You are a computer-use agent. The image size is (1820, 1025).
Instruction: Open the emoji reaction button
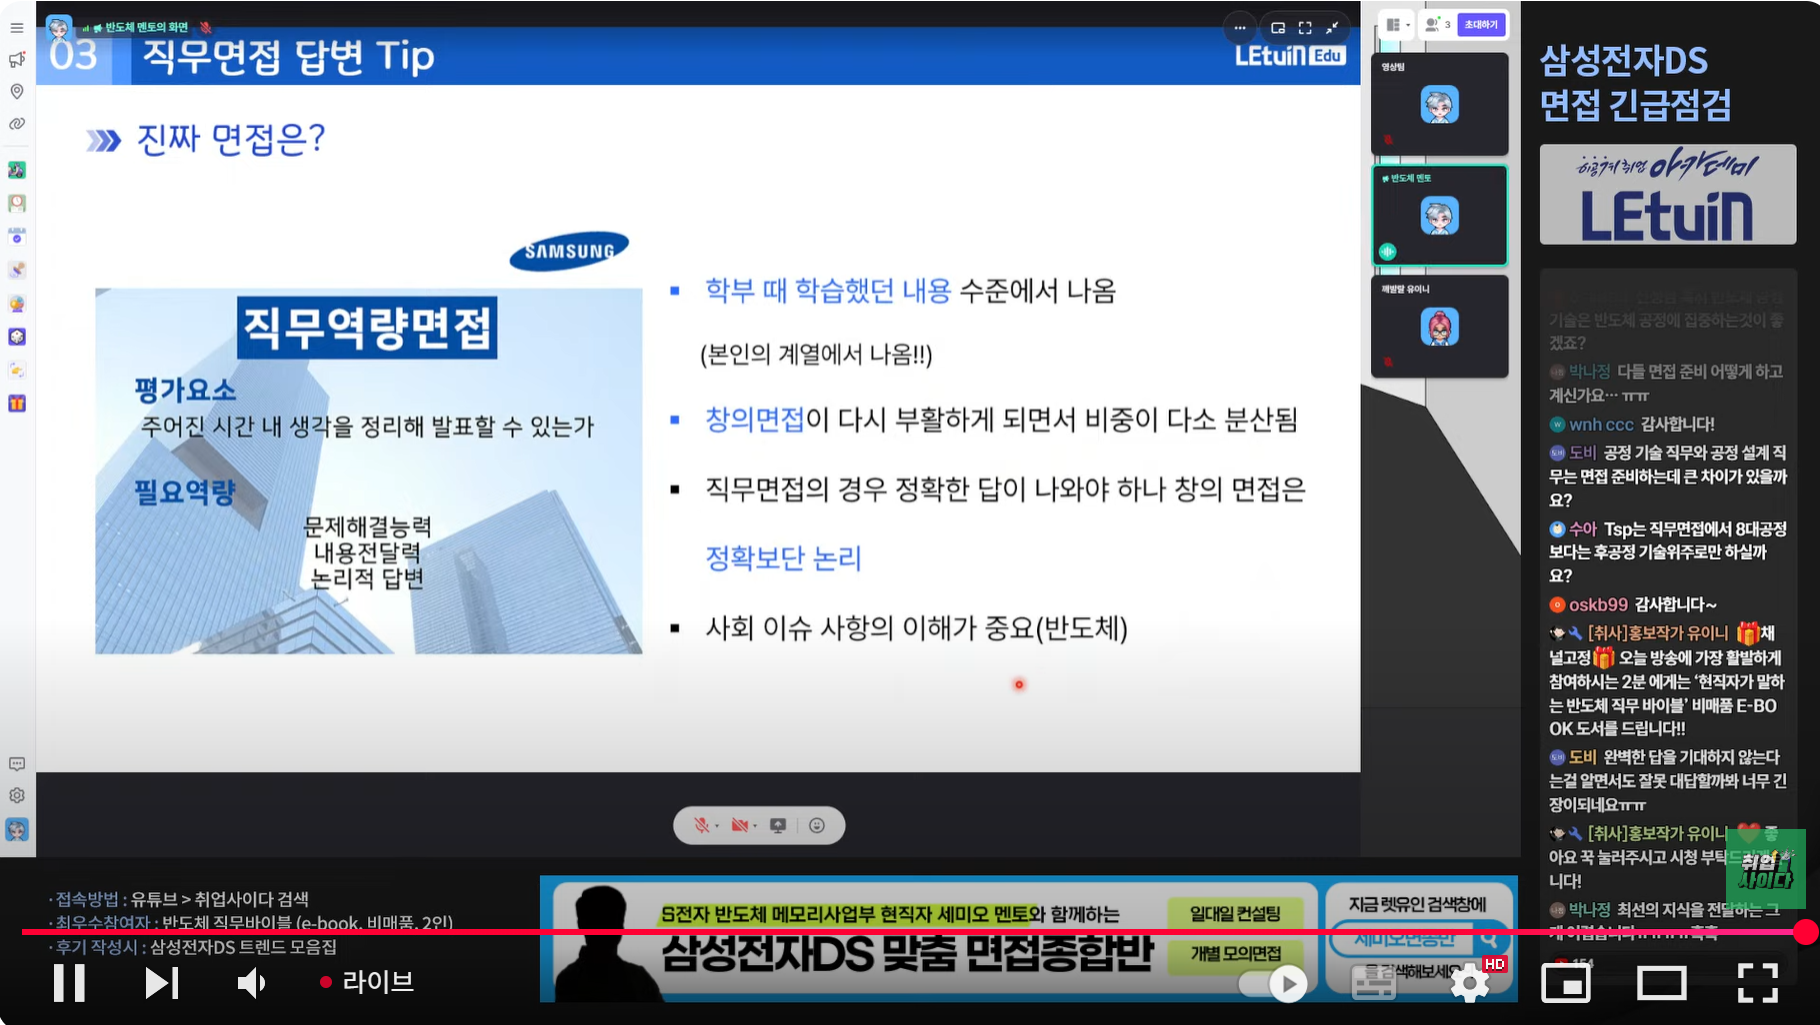click(x=817, y=825)
